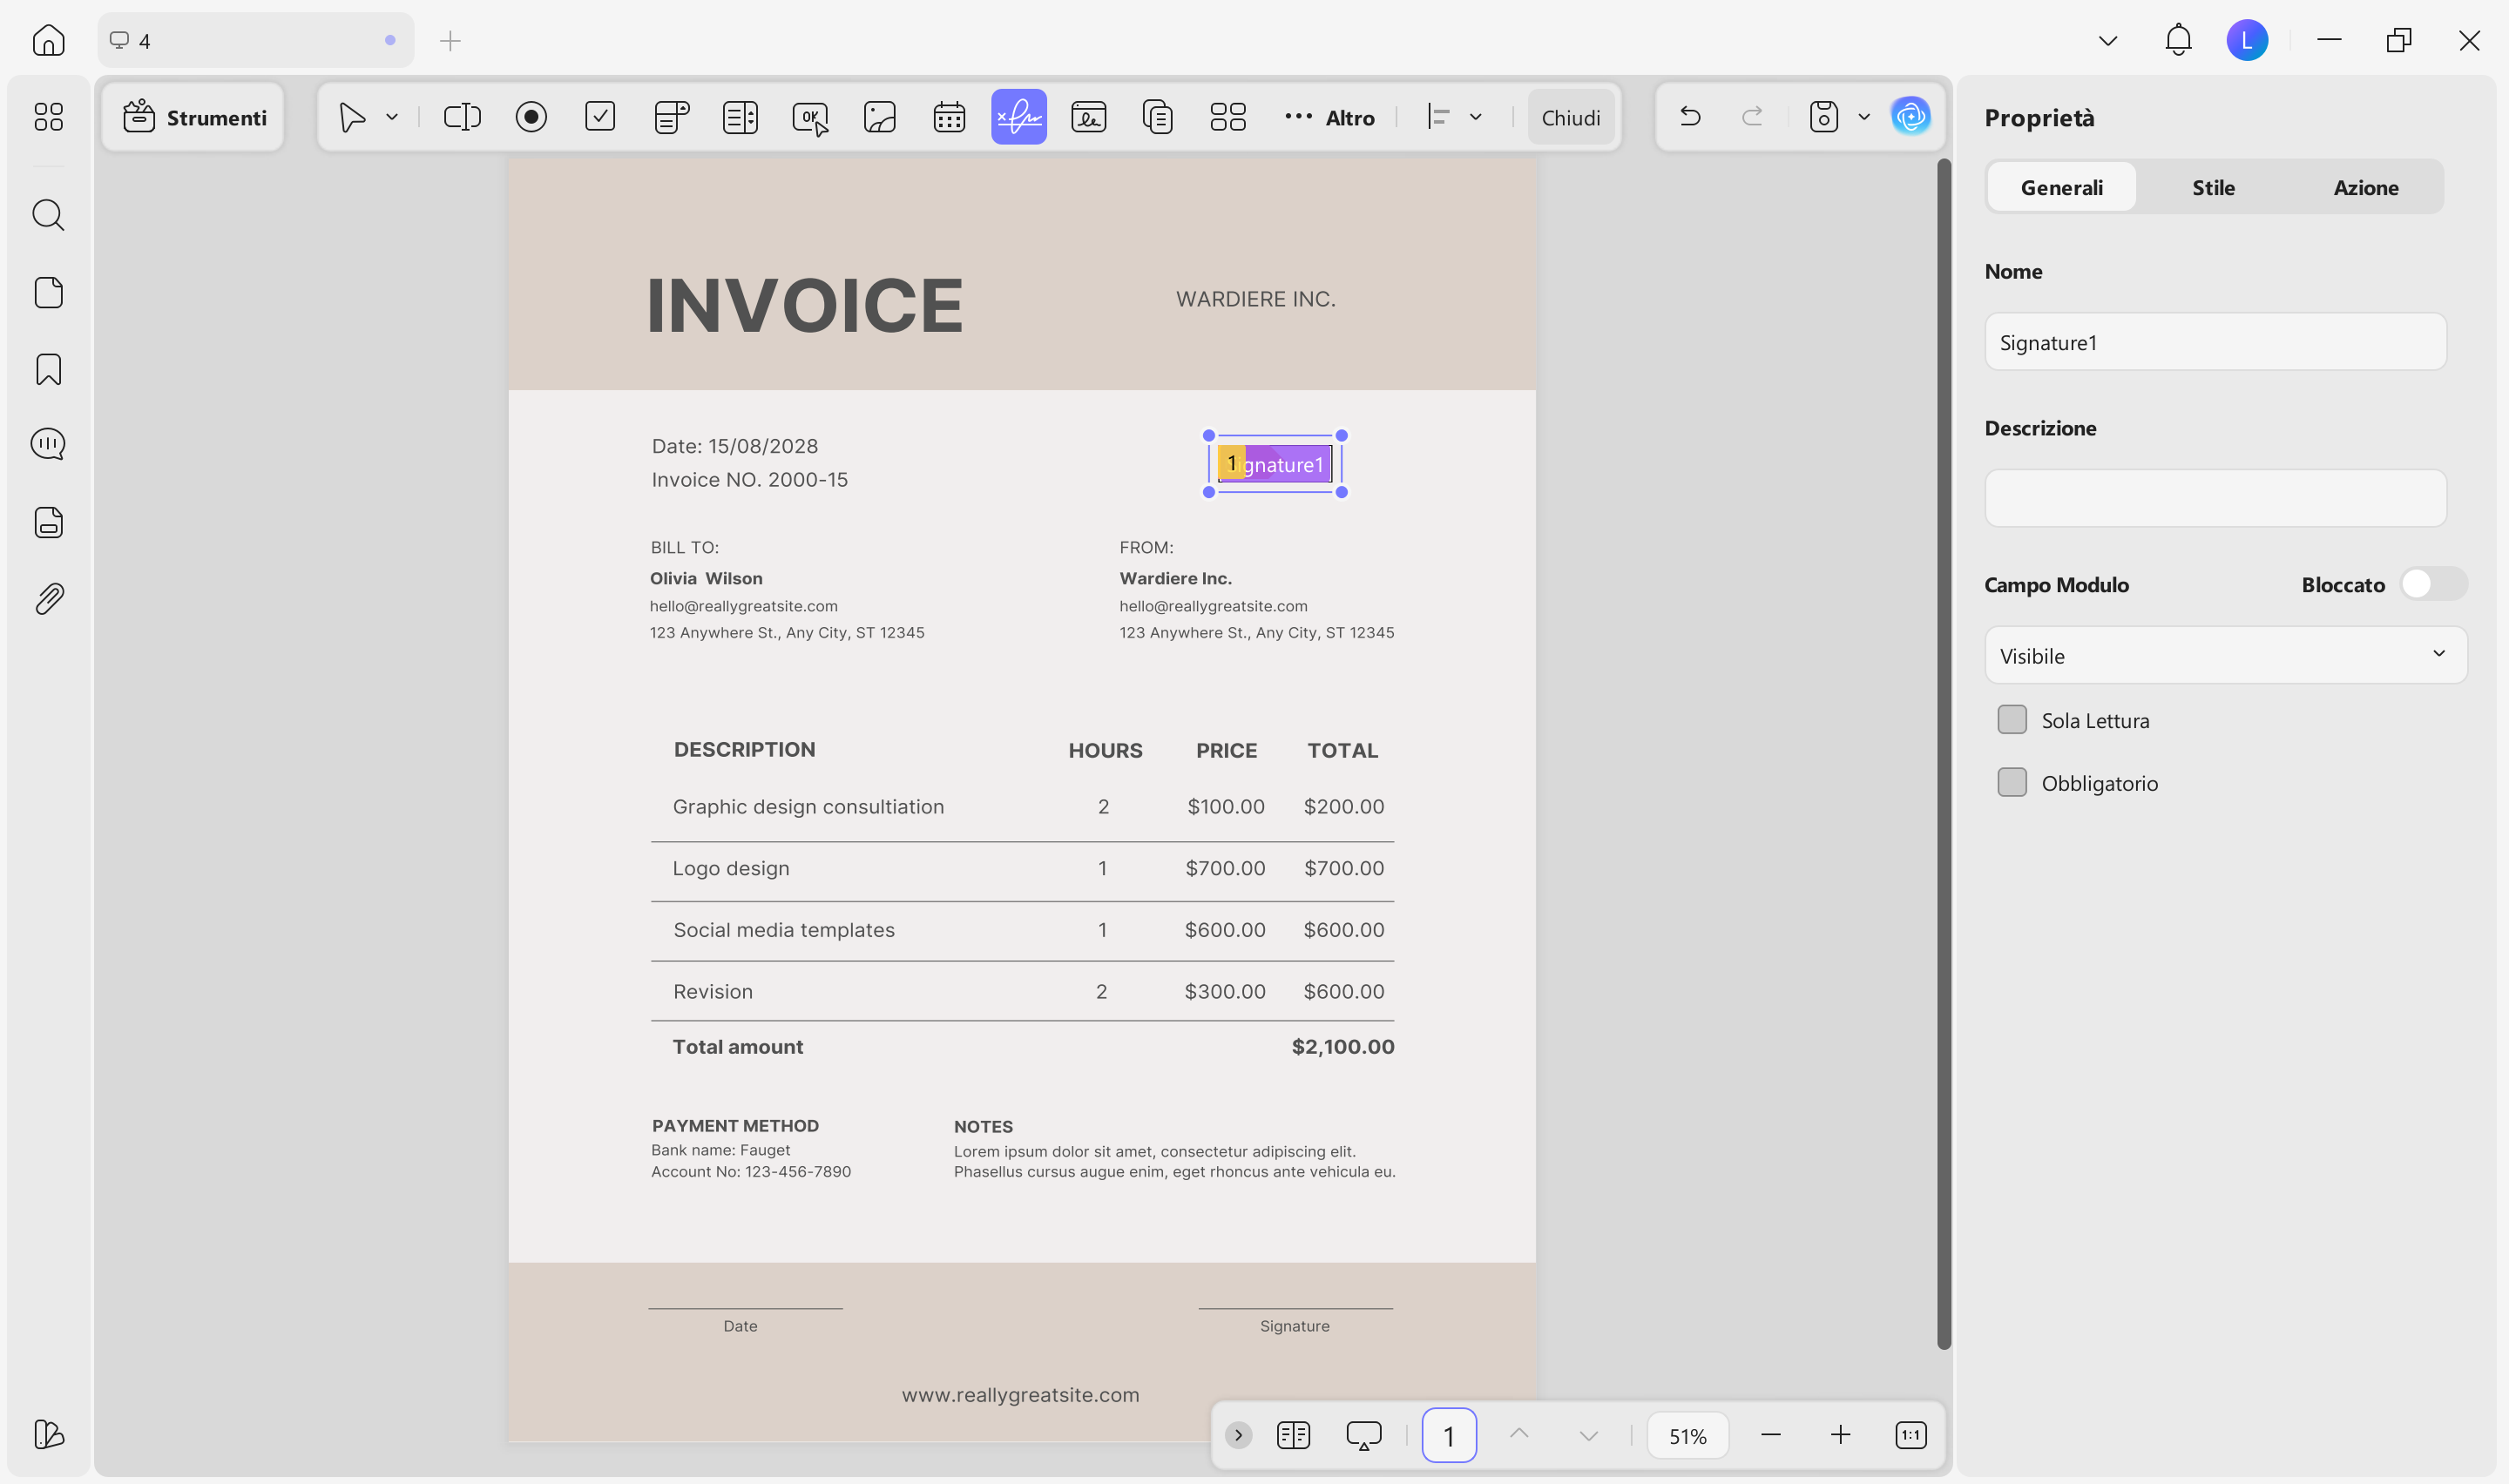
Task: Open the form fields panel icon
Action: [x=48, y=522]
